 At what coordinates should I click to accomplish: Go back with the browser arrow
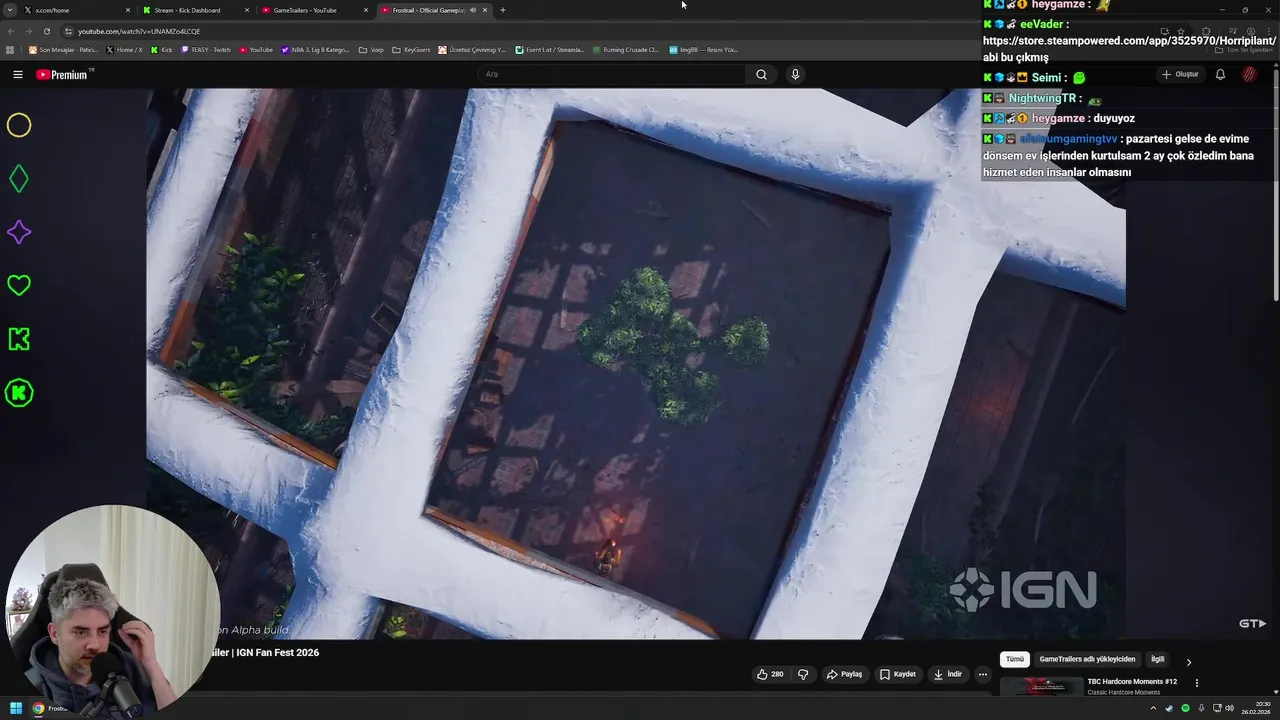pyautogui.click(x=10, y=31)
